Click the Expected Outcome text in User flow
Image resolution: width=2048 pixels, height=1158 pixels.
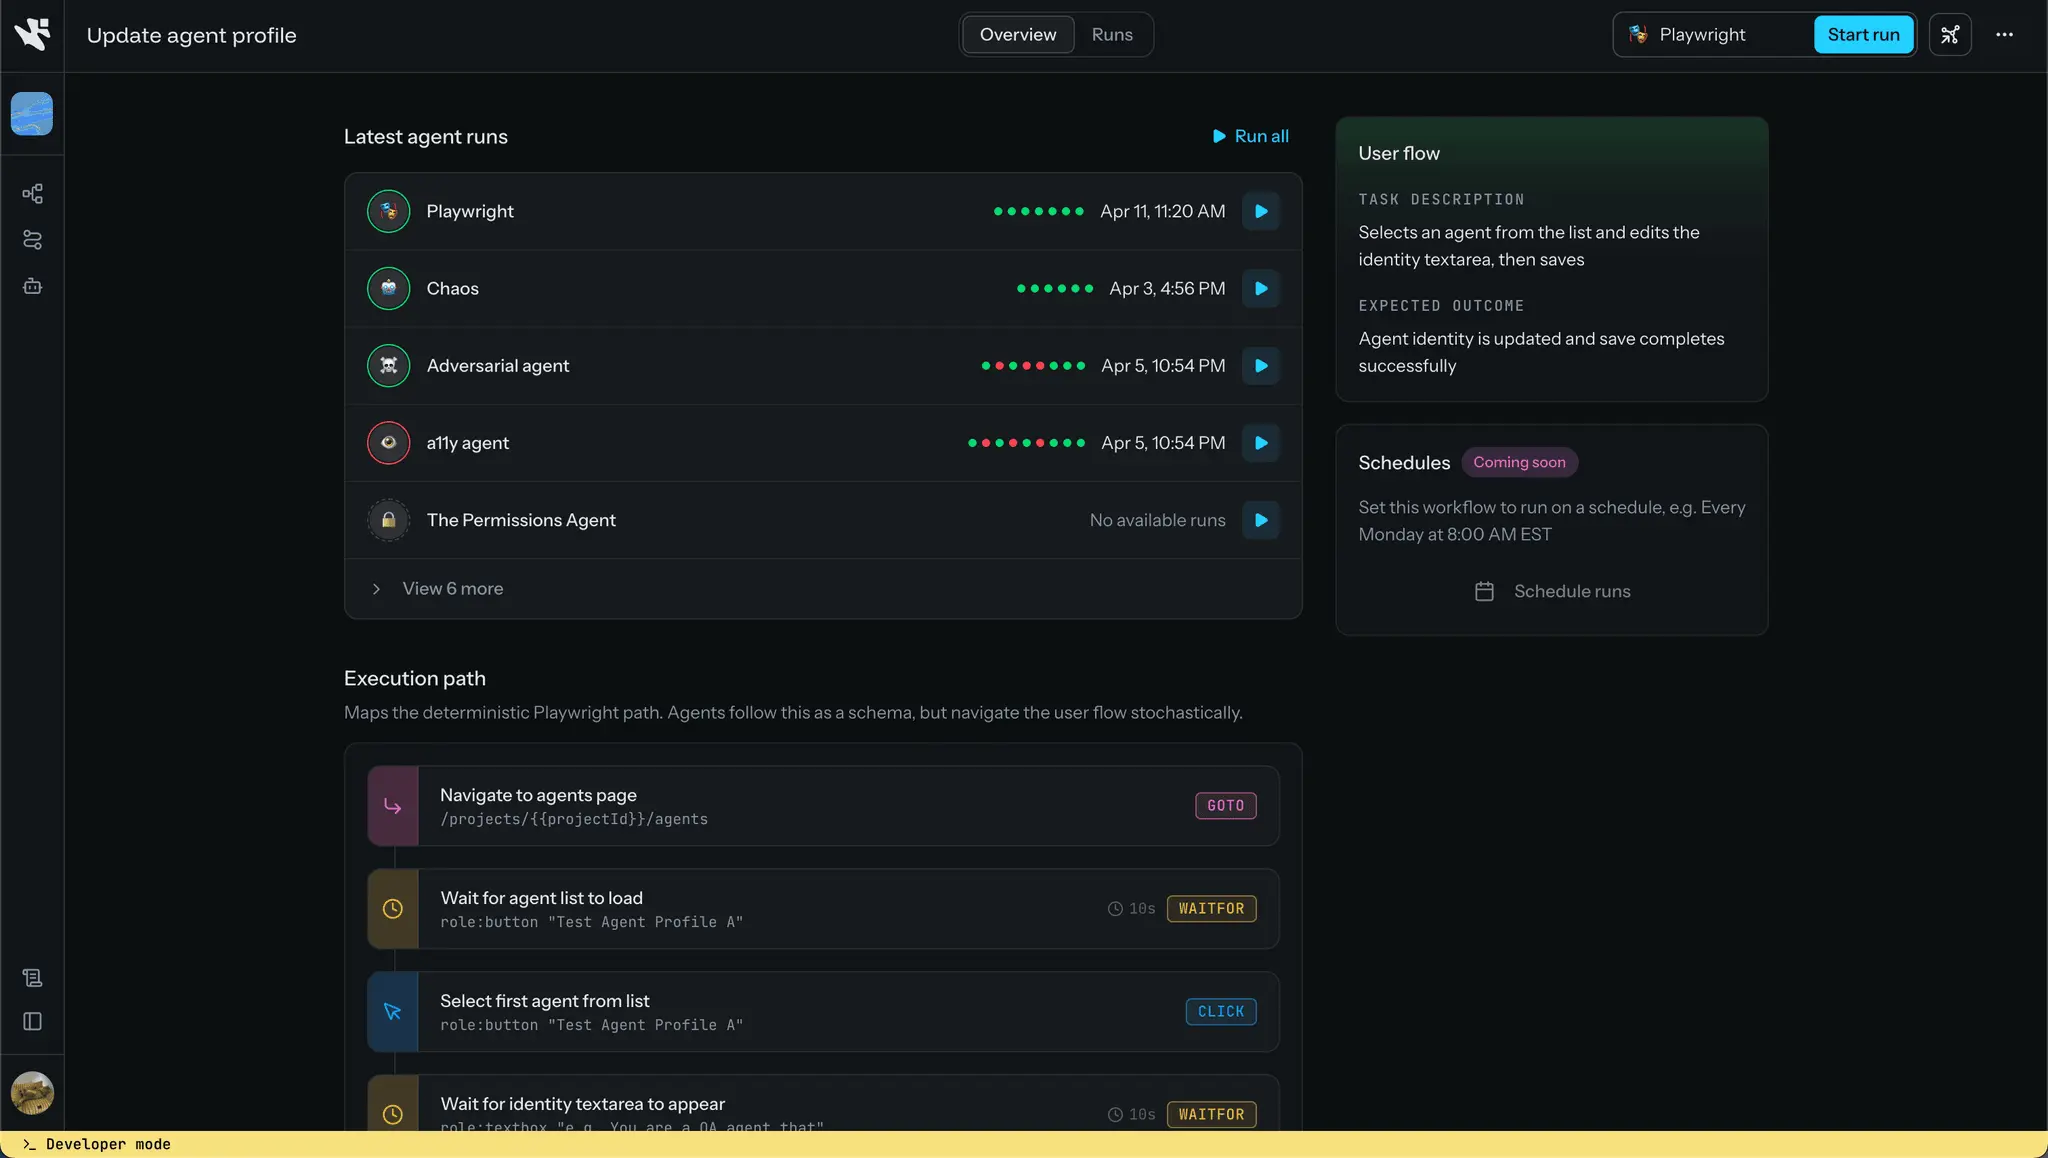click(1541, 352)
